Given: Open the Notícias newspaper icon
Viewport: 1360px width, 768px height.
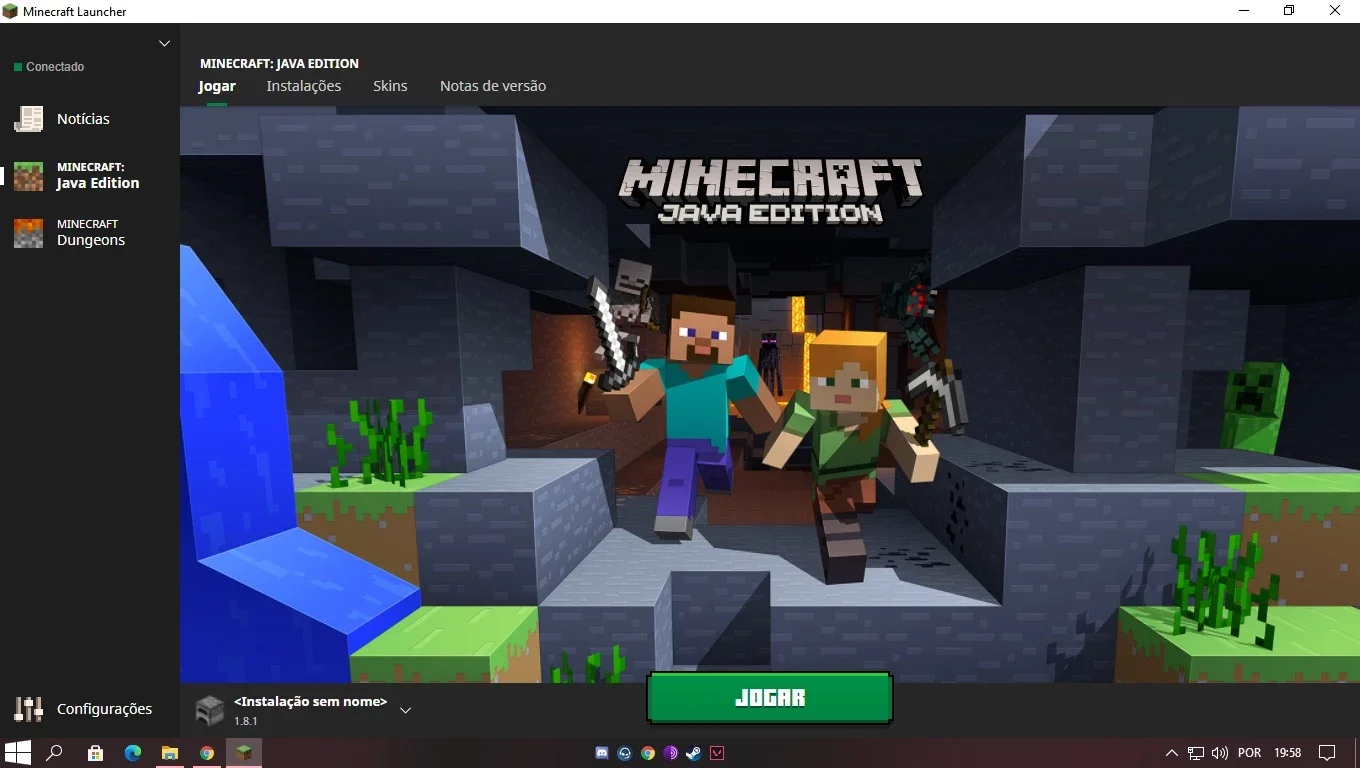Looking at the screenshot, I should click(28, 119).
